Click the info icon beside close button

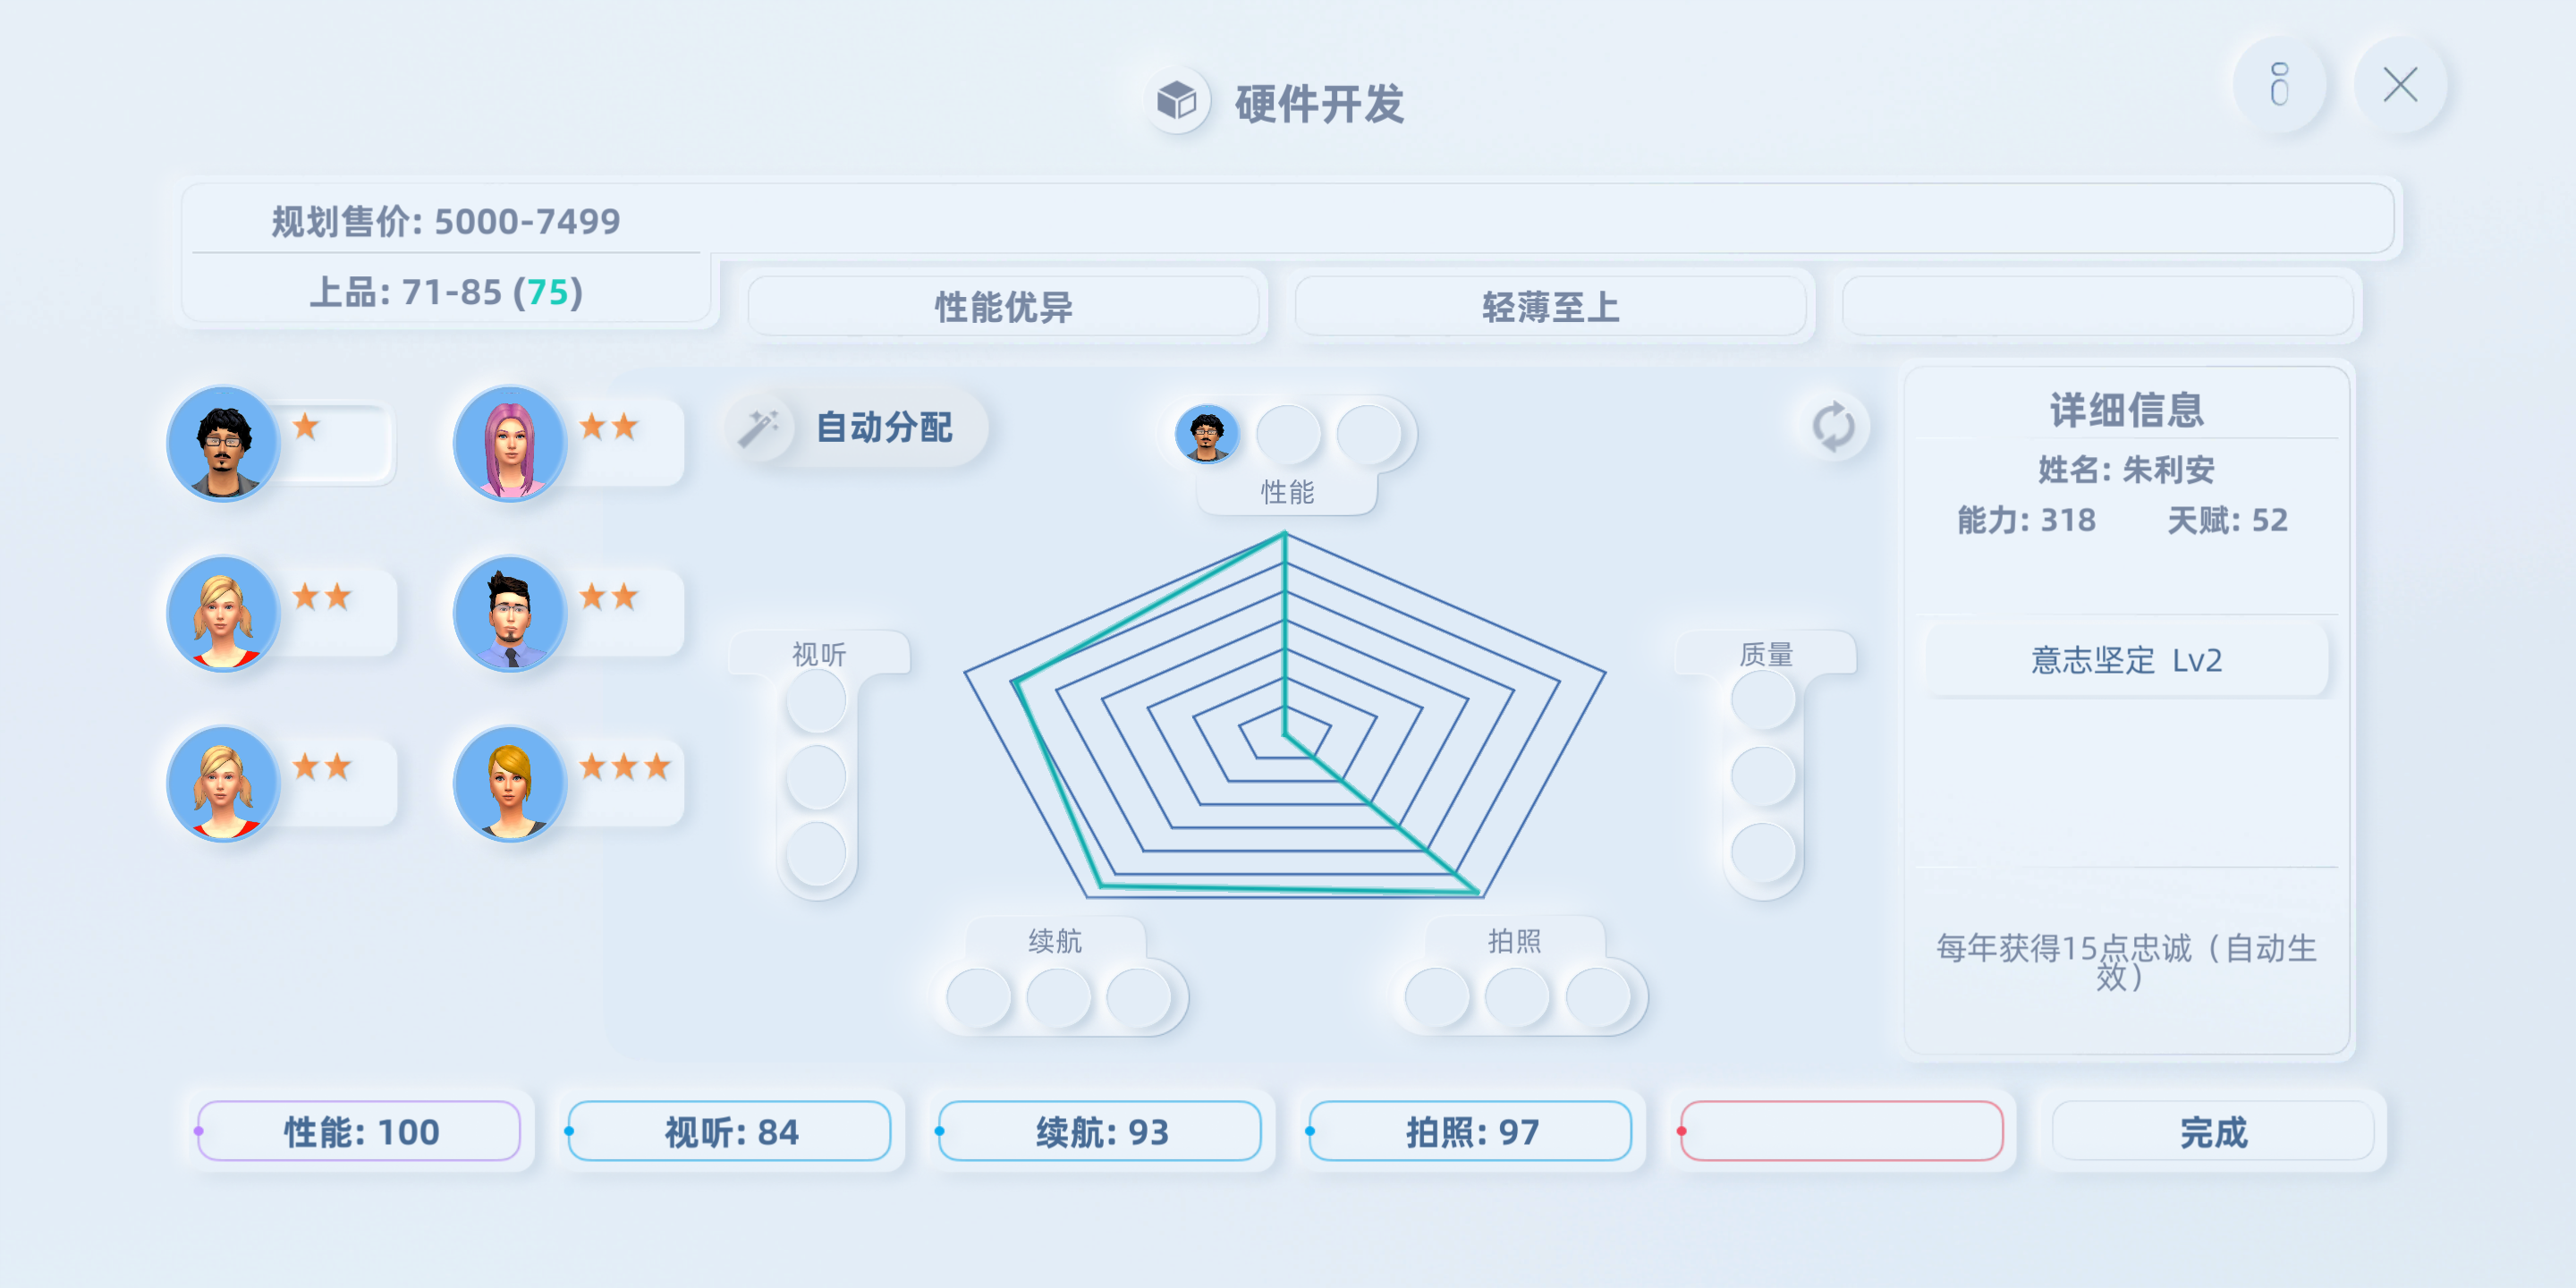click(x=2279, y=85)
